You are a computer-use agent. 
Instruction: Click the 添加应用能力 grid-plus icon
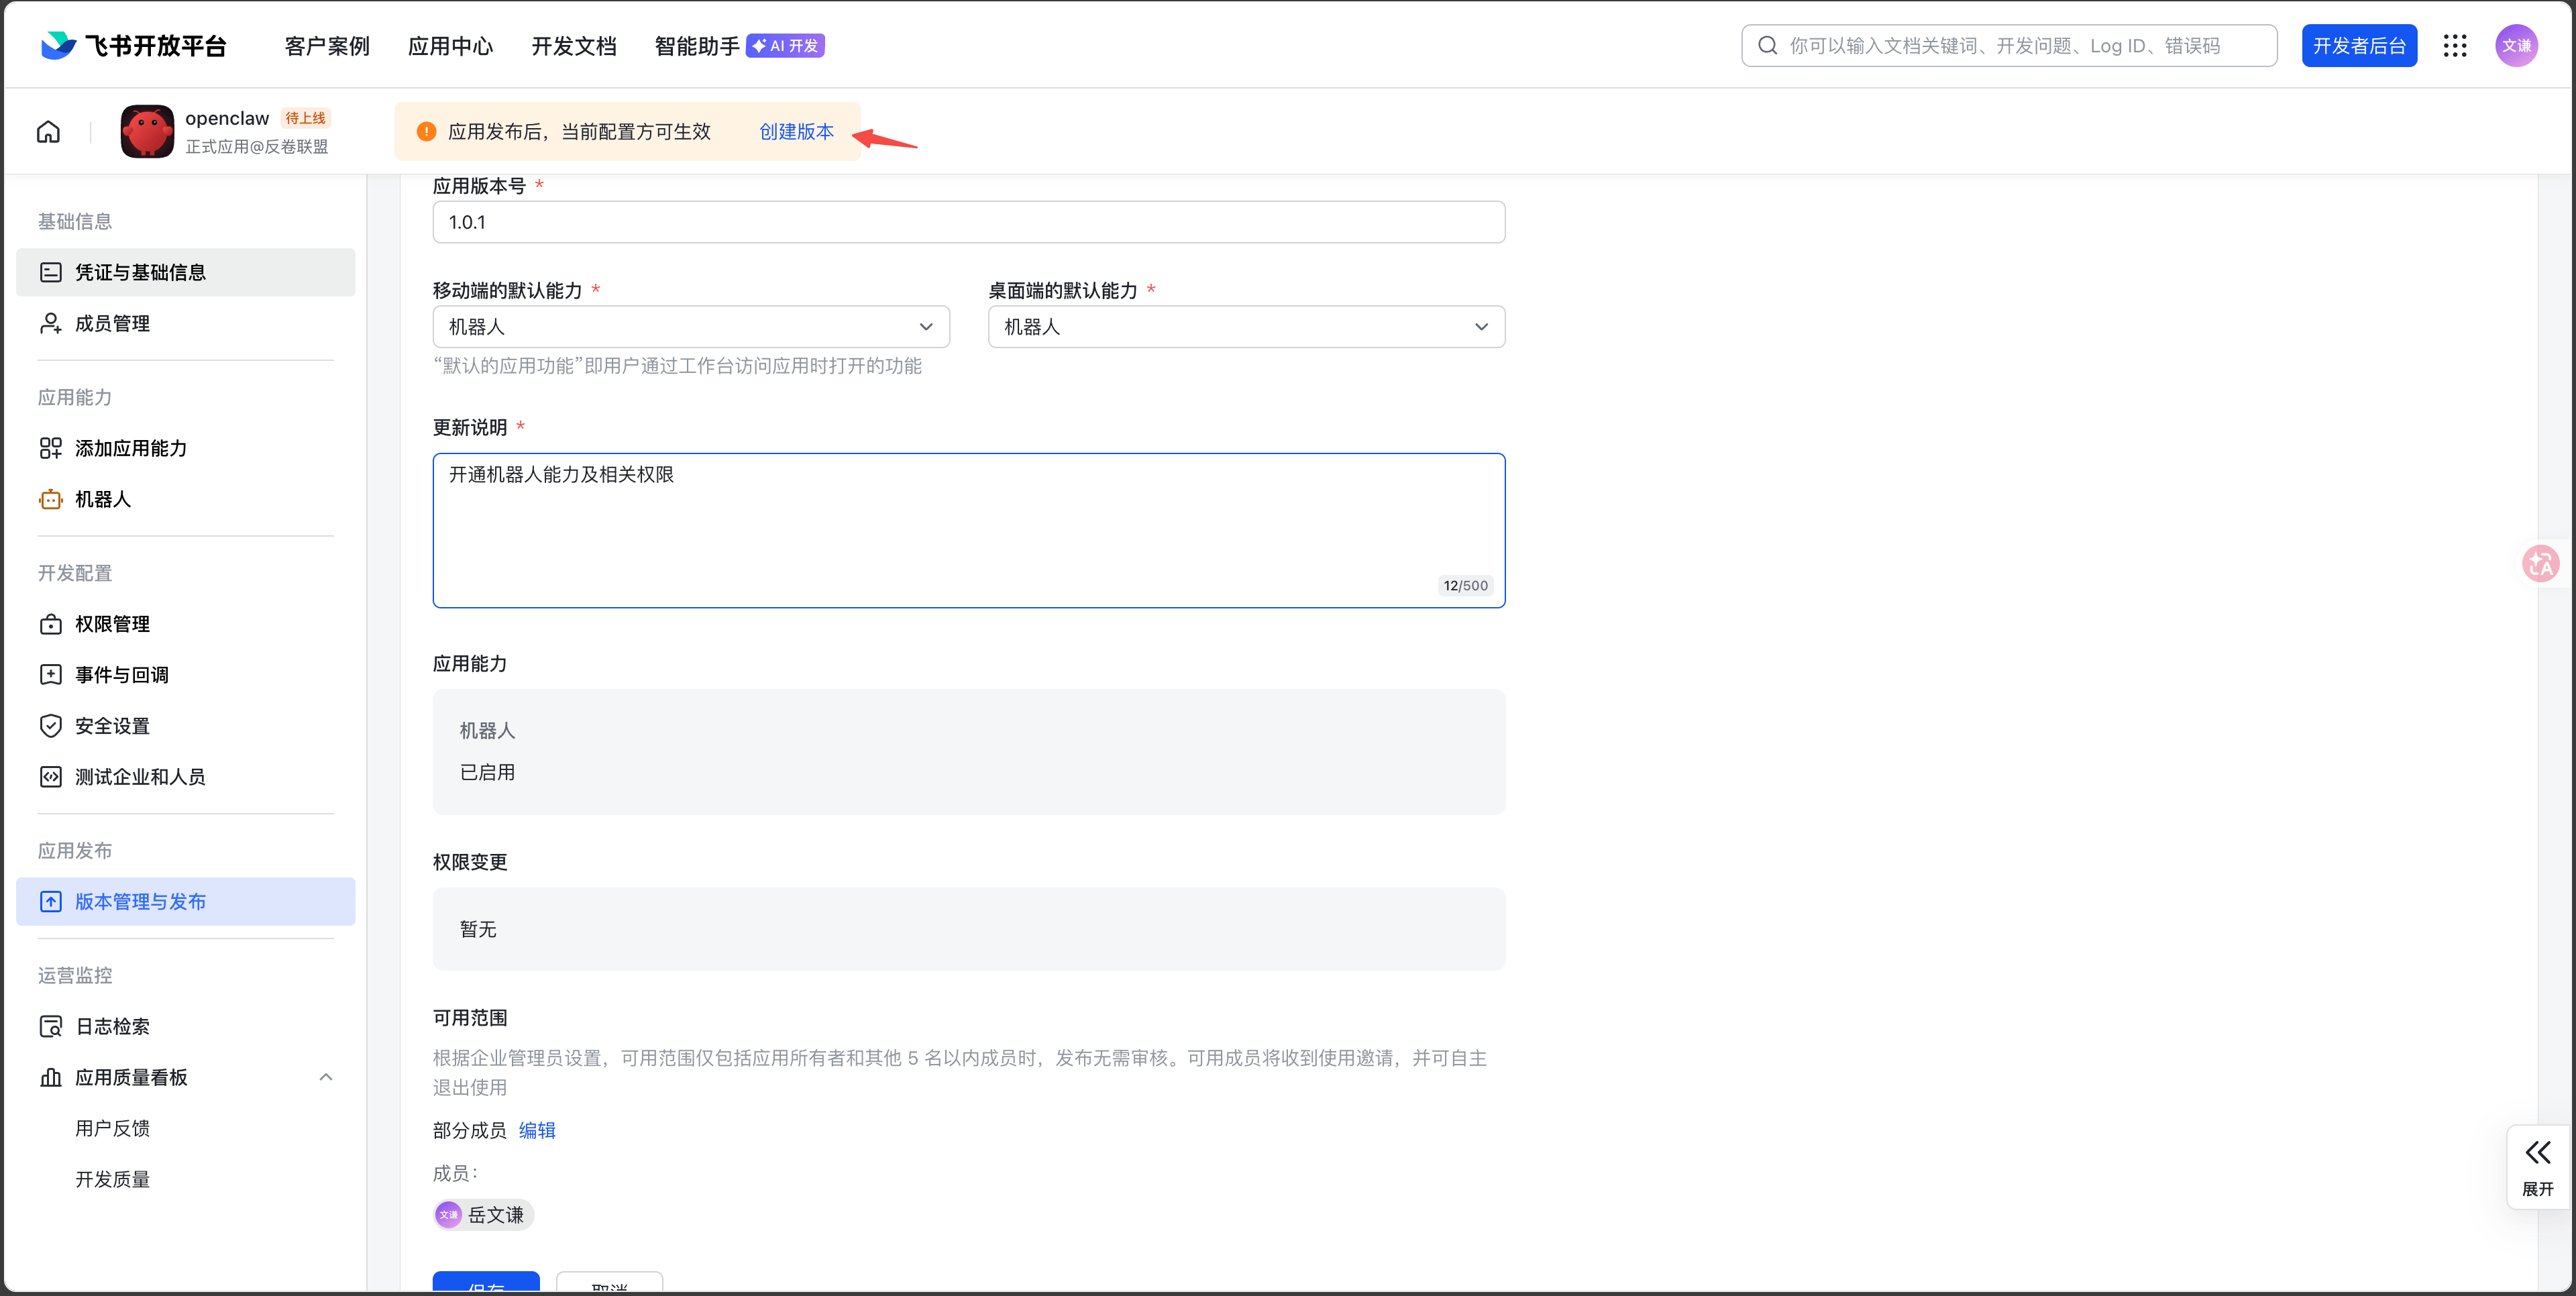point(50,448)
